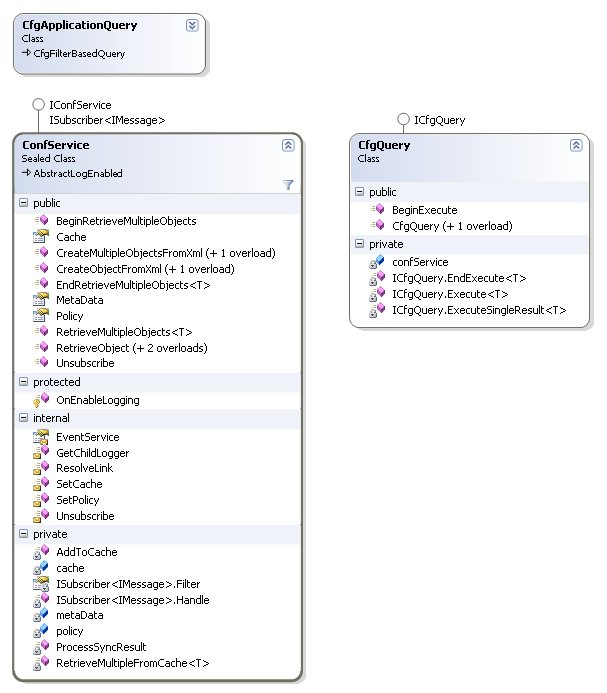The width and height of the screenshot is (607, 693).
Task: Click the EventService property icon
Action: (41, 437)
